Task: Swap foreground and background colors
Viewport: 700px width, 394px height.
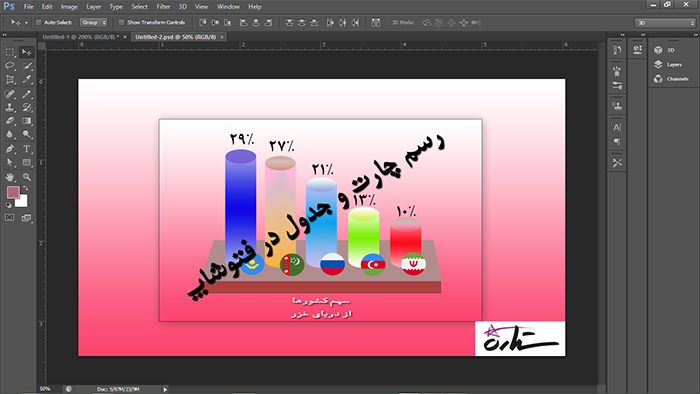Action: 25,188
